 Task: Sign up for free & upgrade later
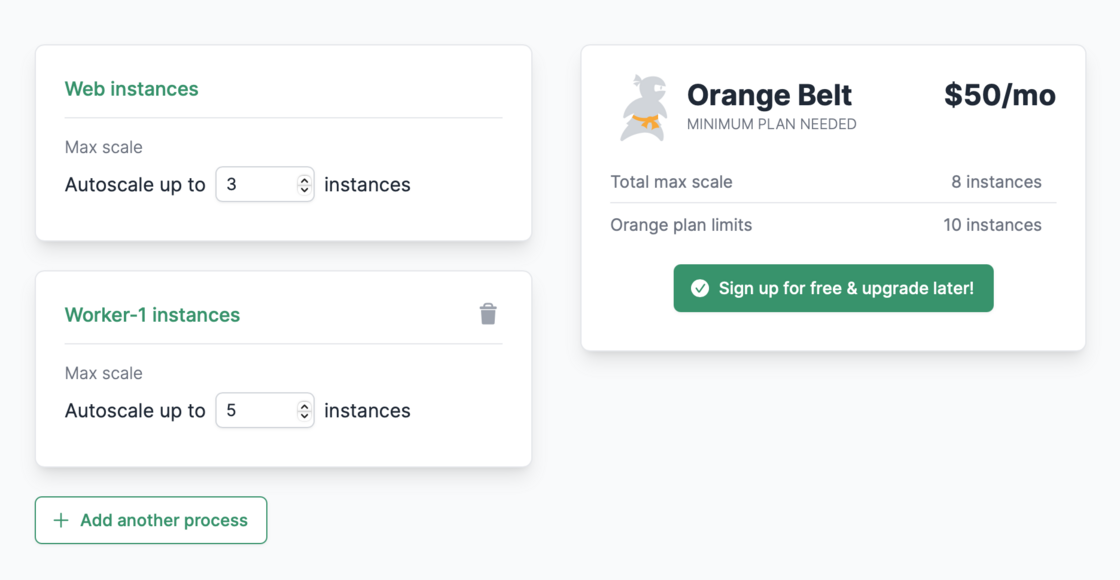click(833, 288)
